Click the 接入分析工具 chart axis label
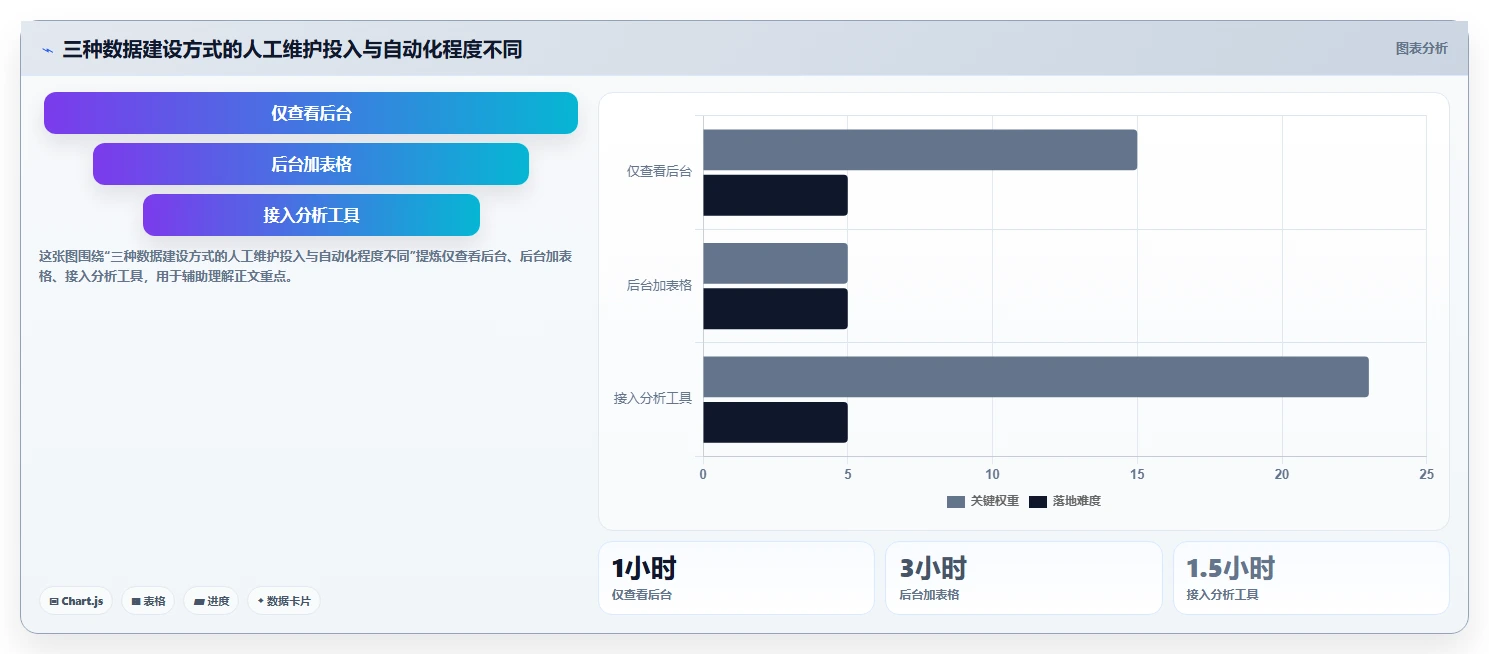The width and height of the screenshot is (1489, 654). pyautogui.click(x=653, y=399)
